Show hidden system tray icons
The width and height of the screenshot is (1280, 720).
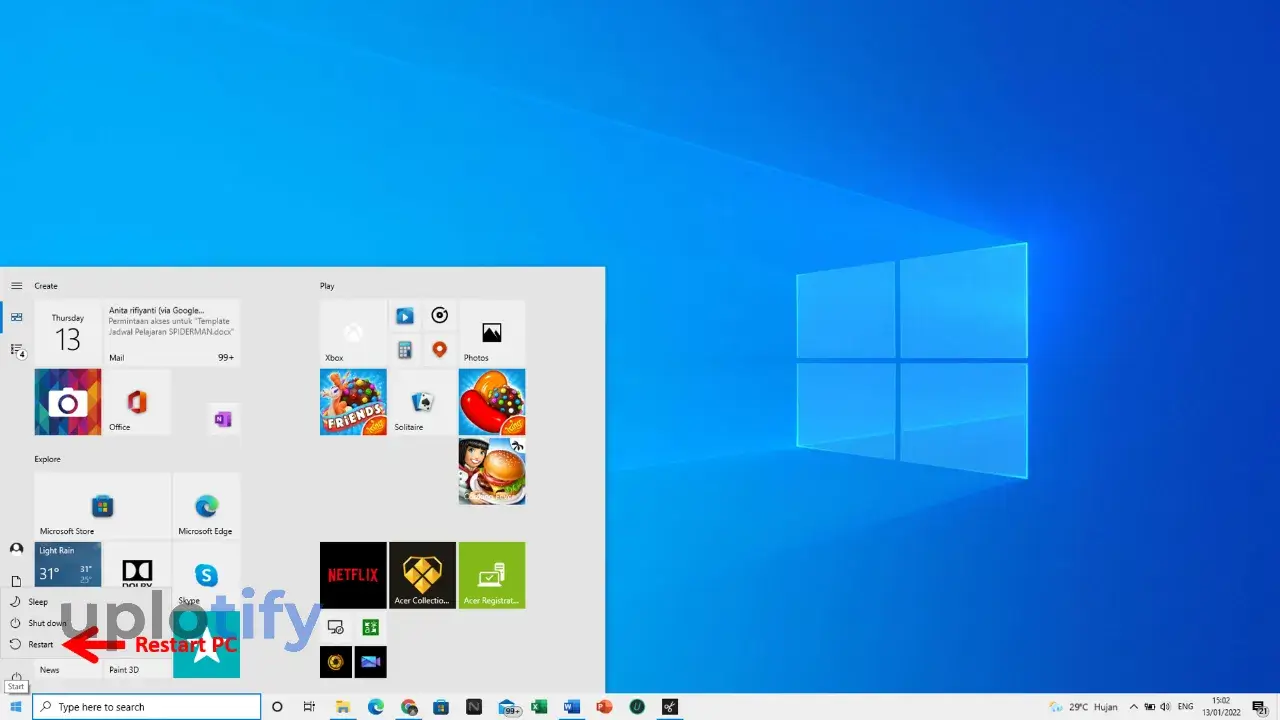click(x=1133, y=707)
